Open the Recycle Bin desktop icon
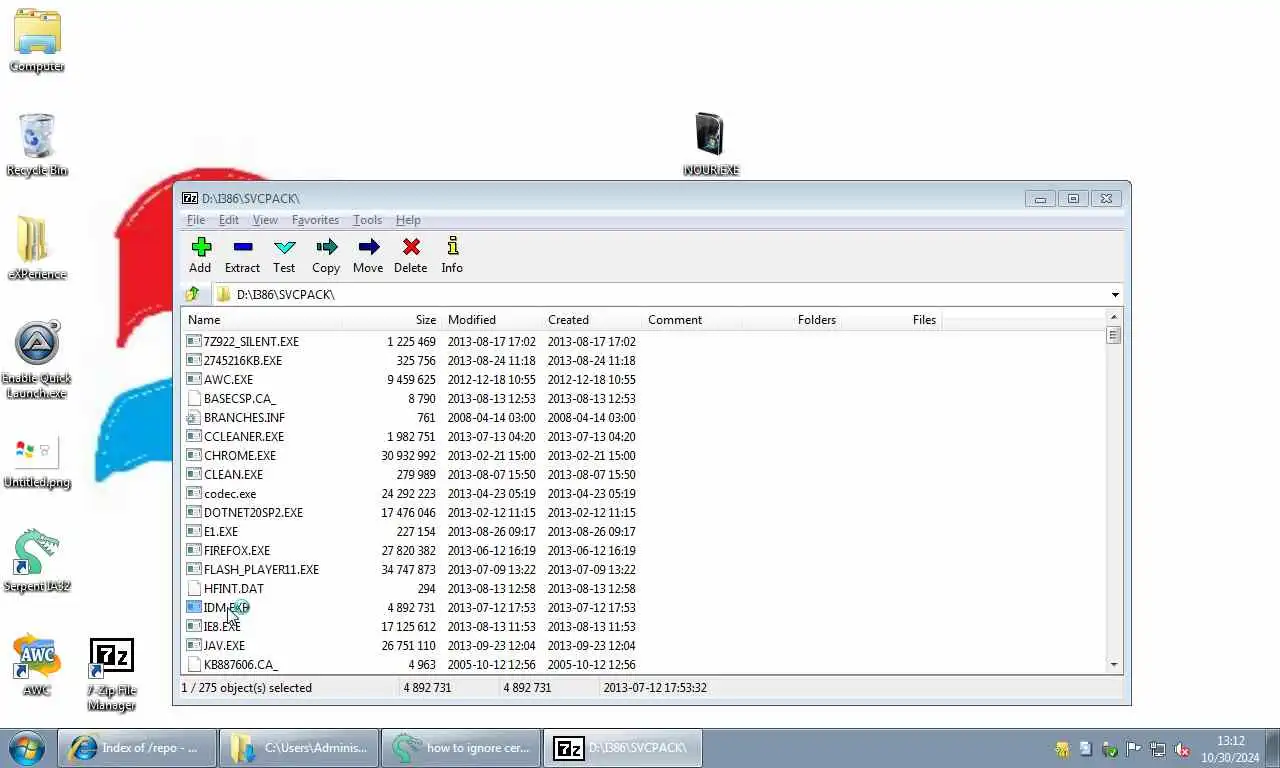 tap(37, 145)
